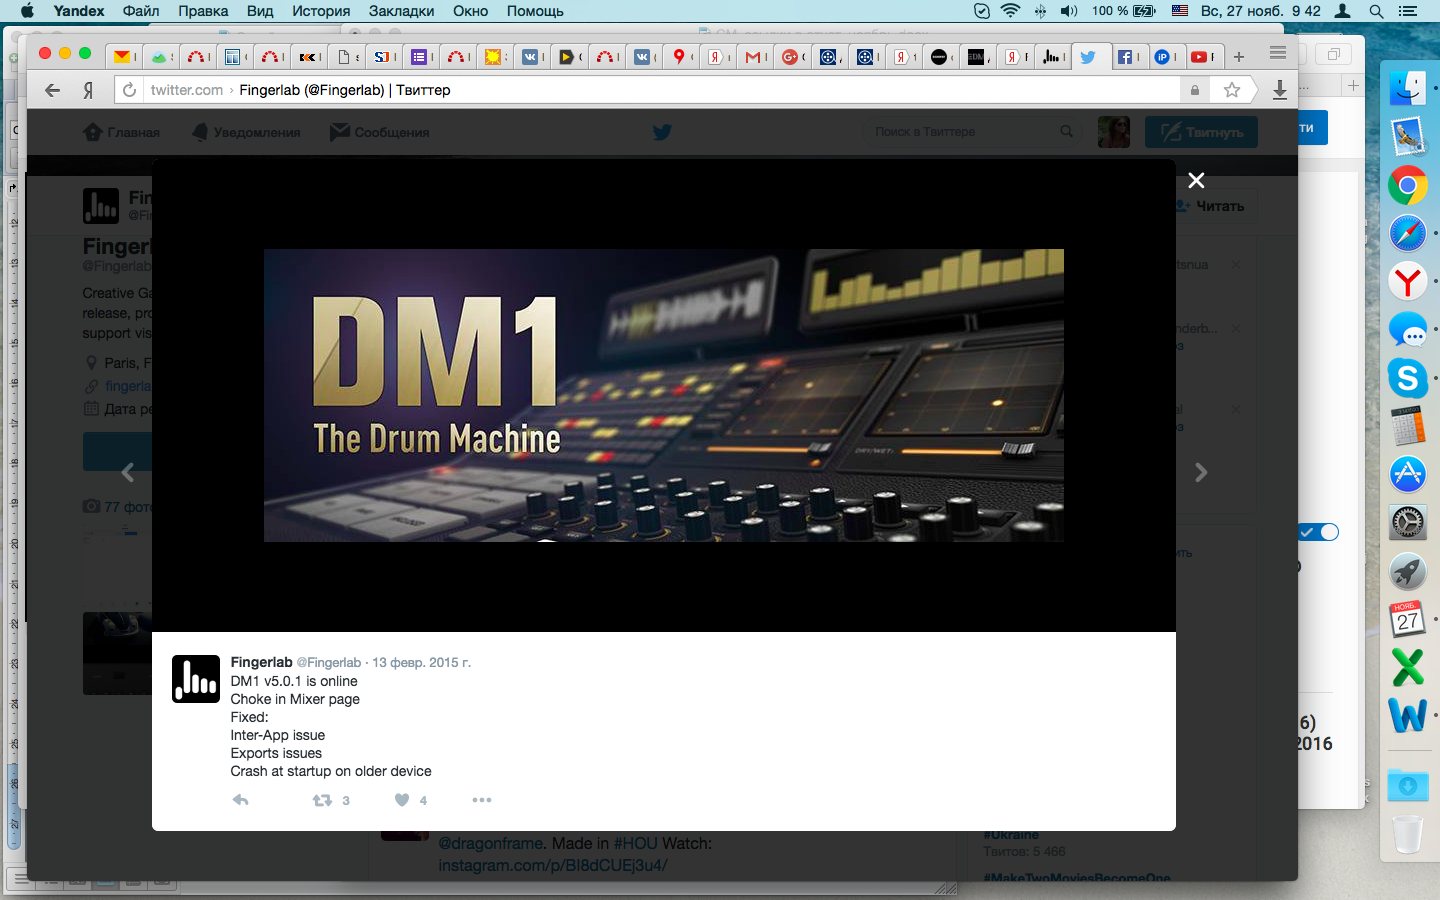Open the Правка menu
The image size is (1440, 900).
pos(203,11)
